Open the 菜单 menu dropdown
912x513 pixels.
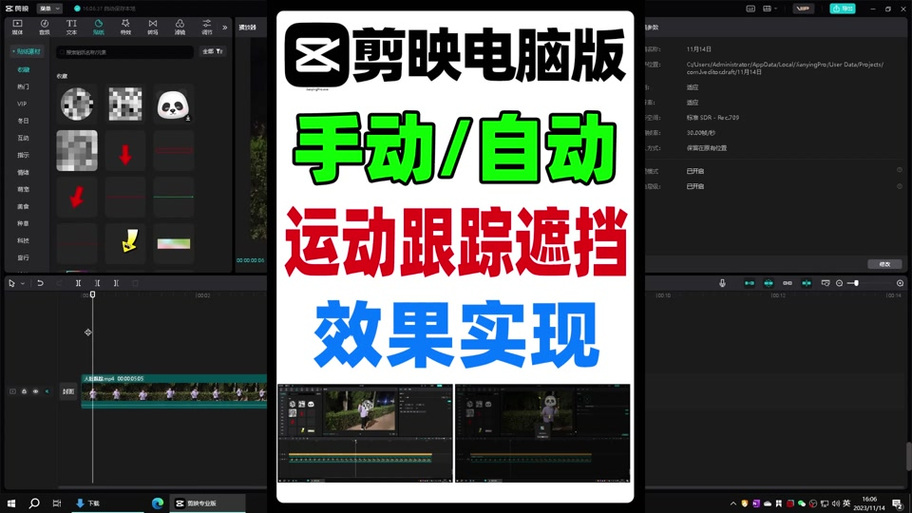[x=49, y=9]
